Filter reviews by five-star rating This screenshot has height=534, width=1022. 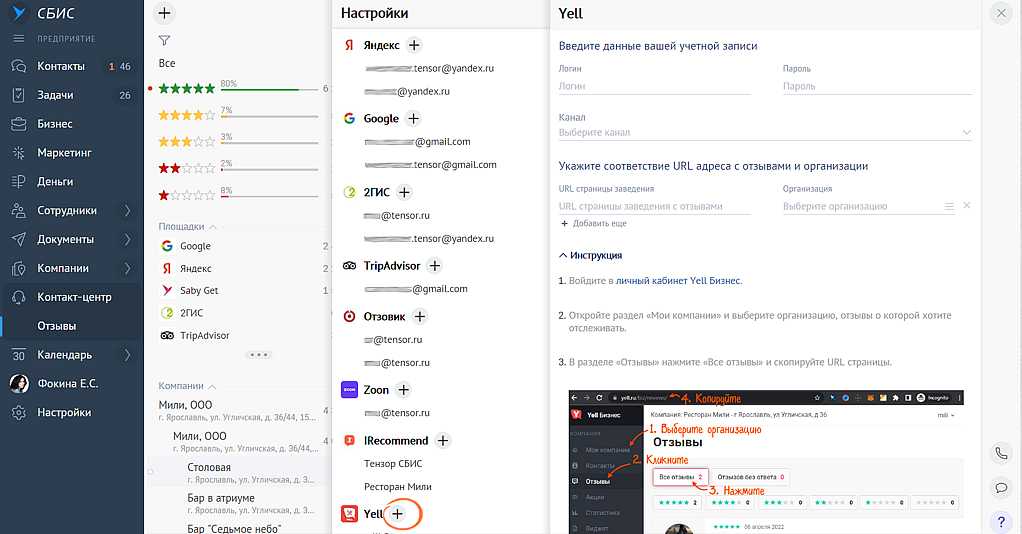click(187, 88)
